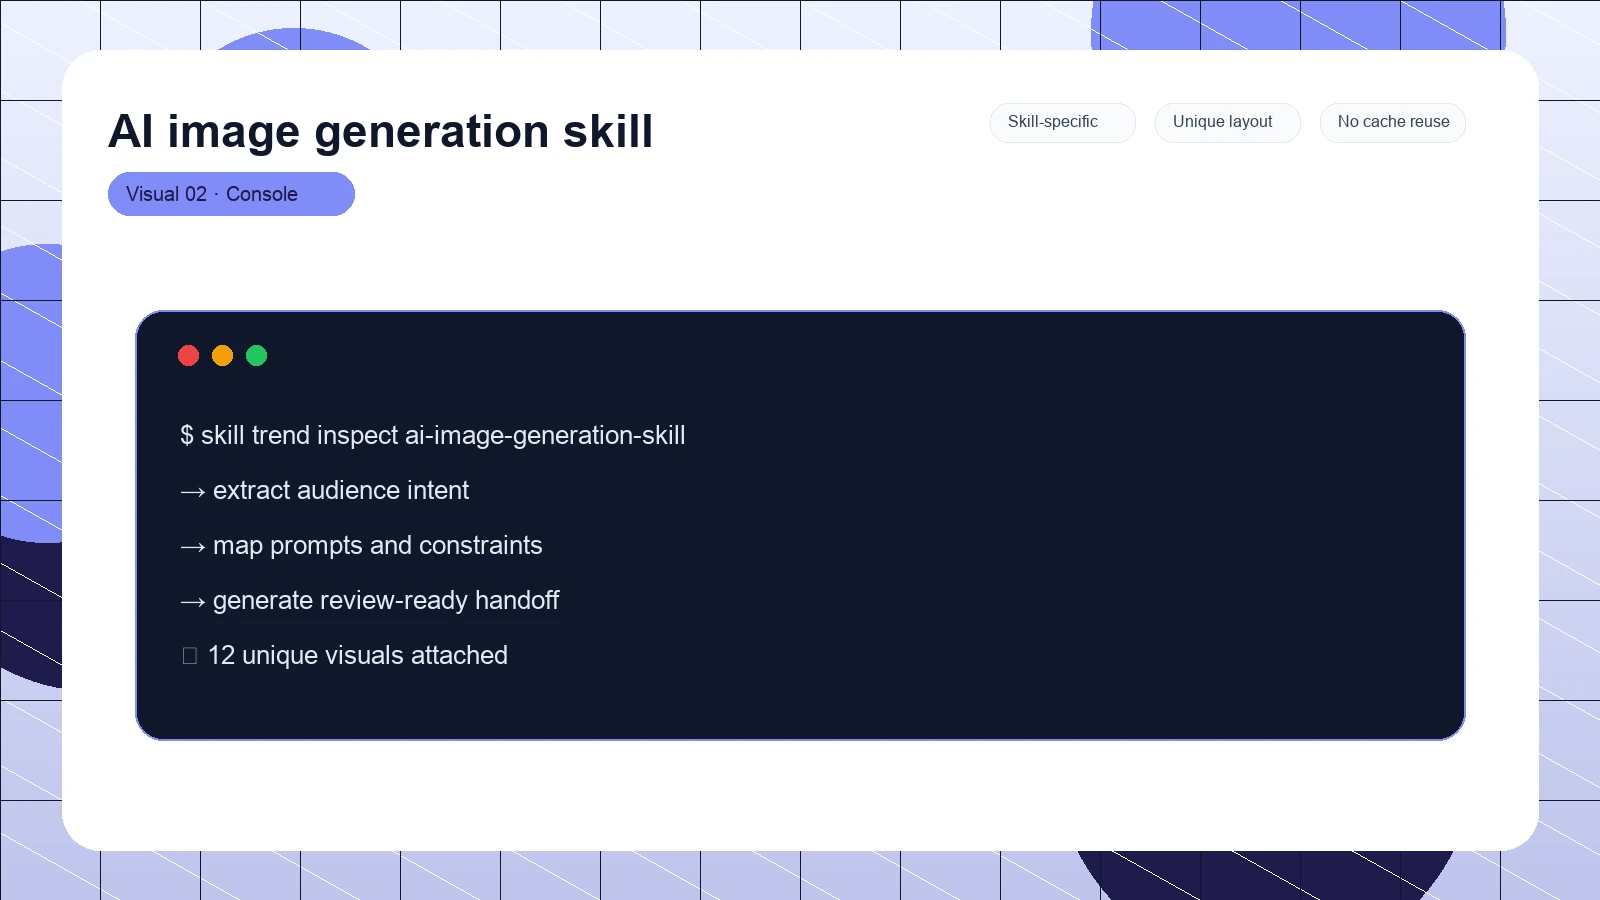
Task: Click the AI image generation skill heading
Action: pyautogui.click(x=380, y=131)
